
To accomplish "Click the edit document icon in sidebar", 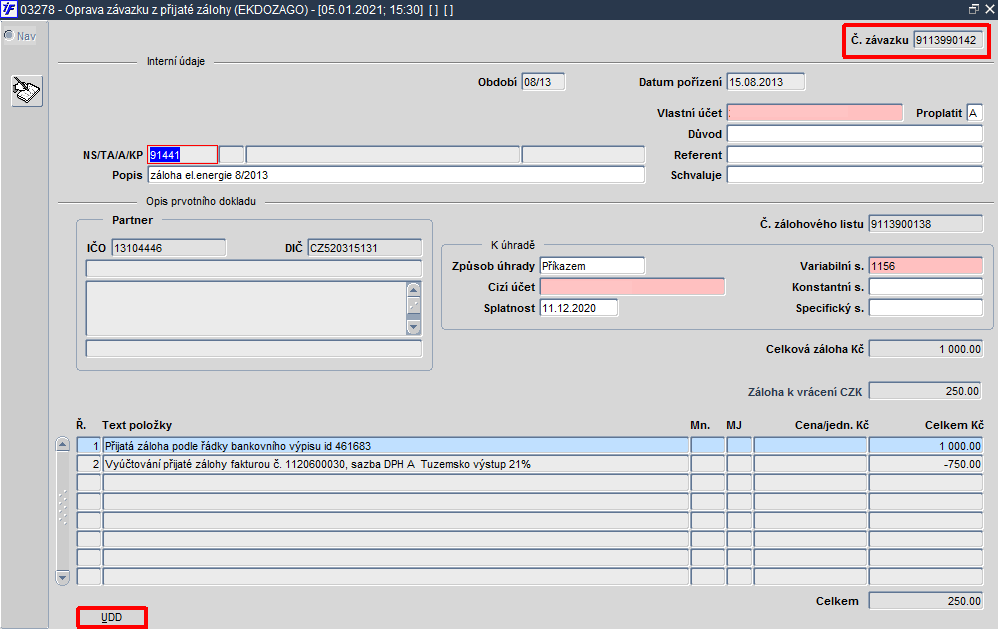I will point(27,90).
